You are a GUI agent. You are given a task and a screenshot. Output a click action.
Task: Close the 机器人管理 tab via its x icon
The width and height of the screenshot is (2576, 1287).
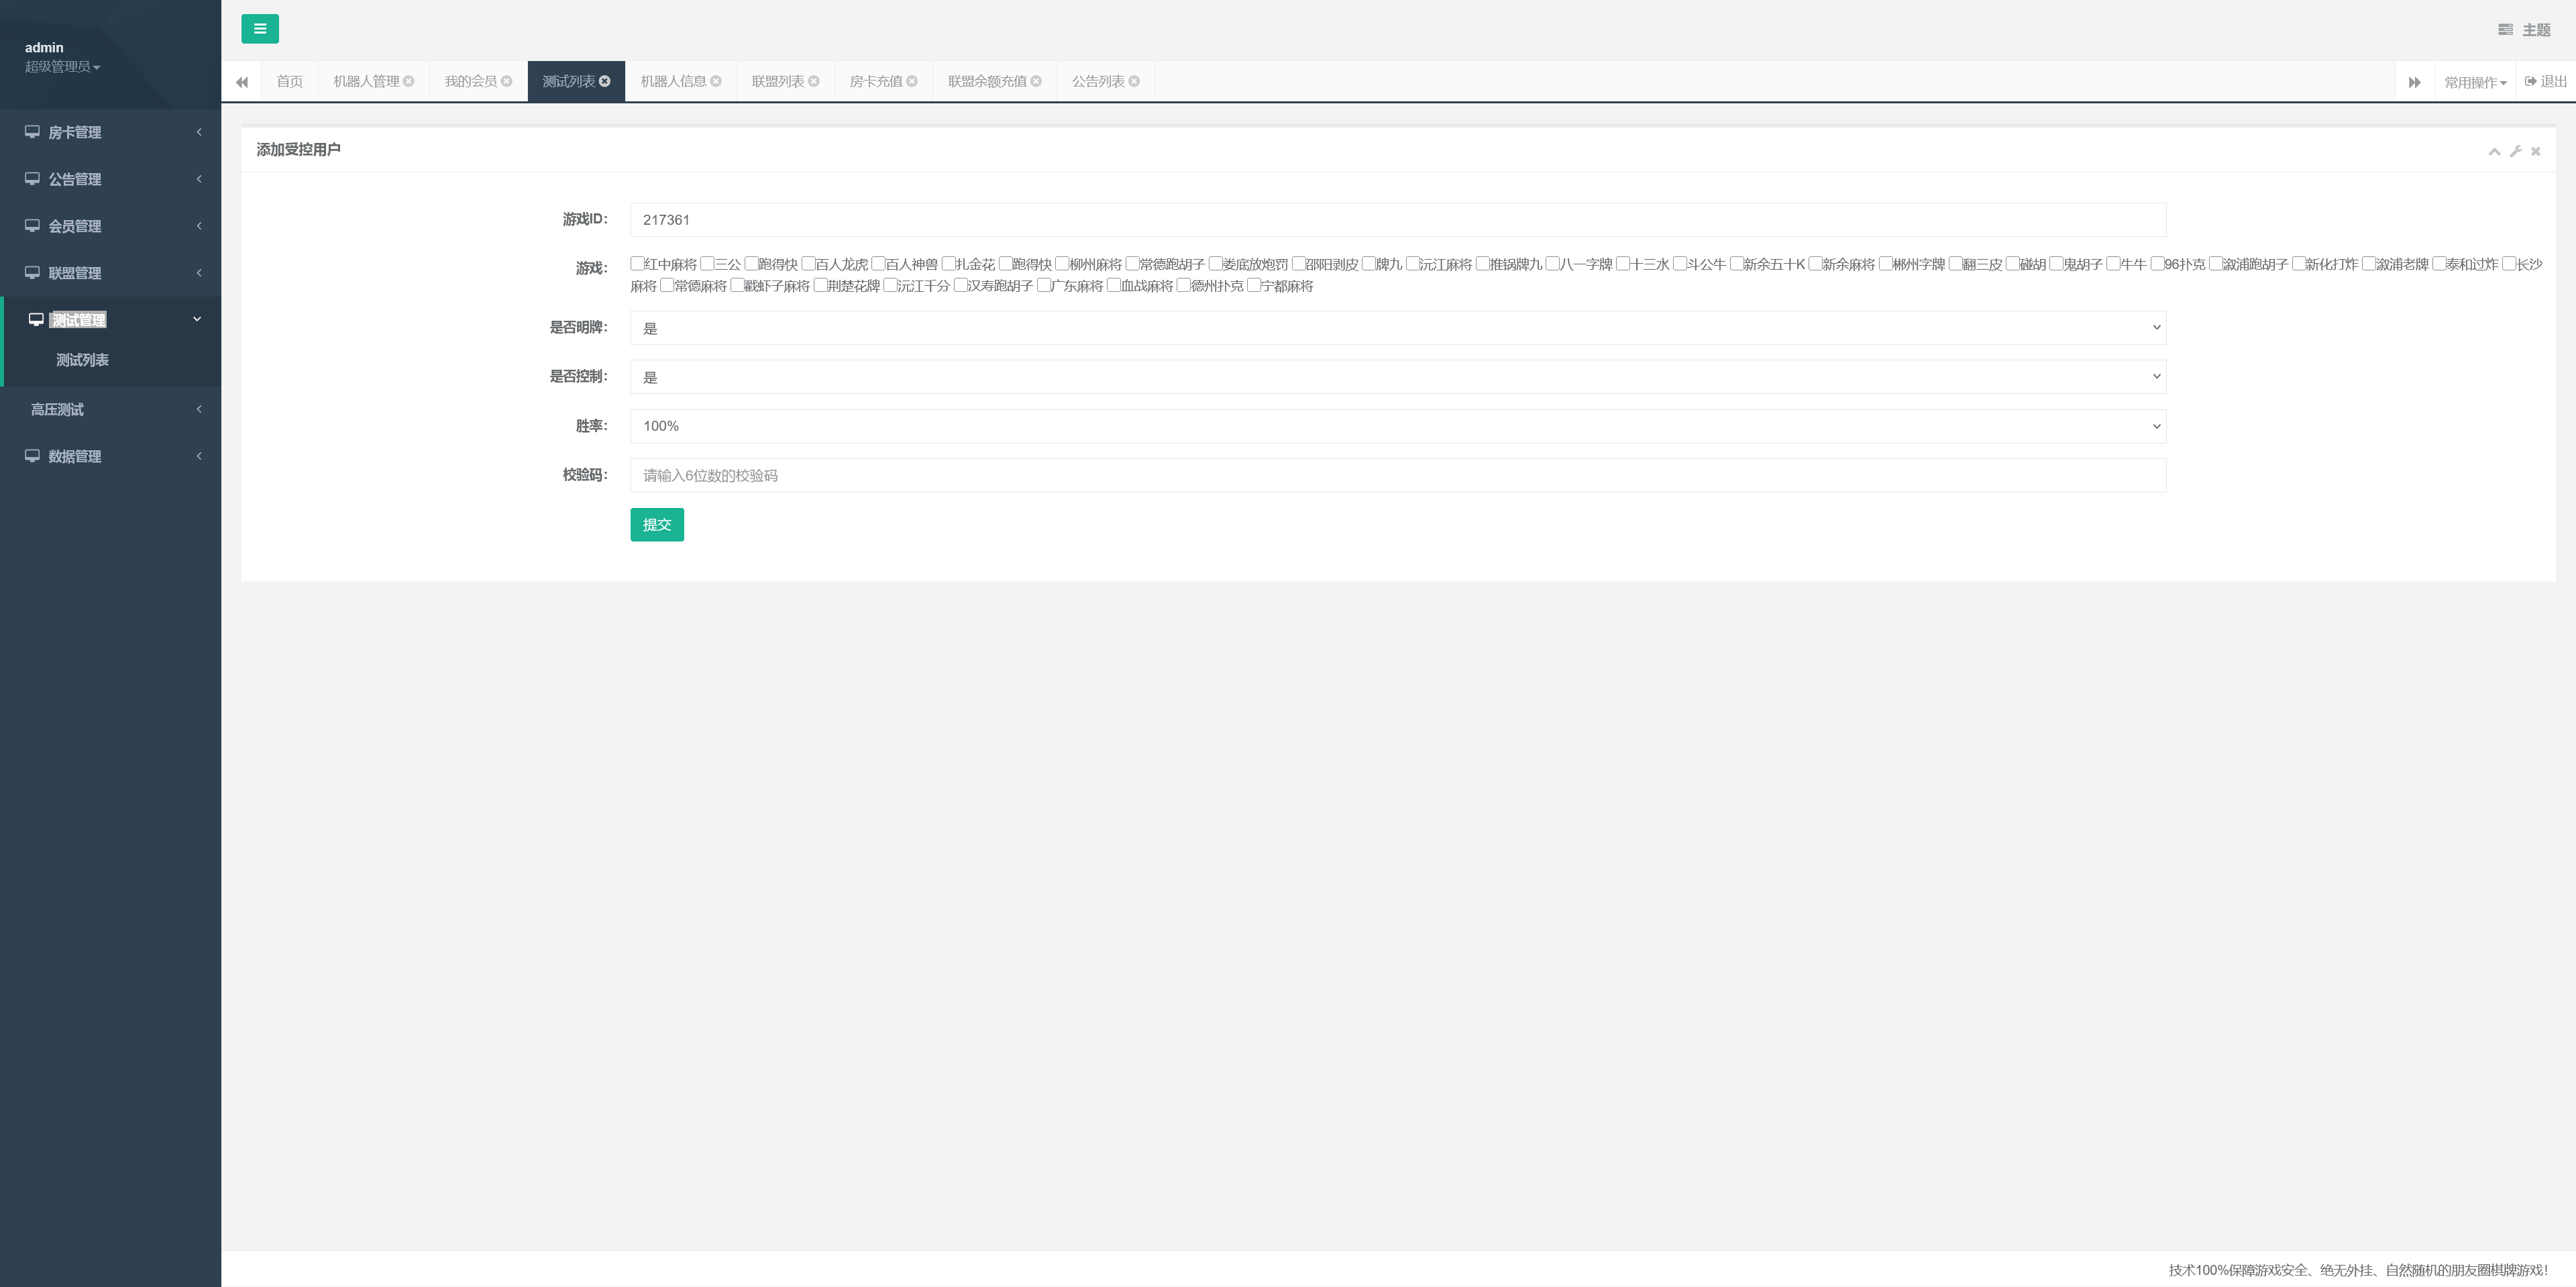pyautogui.click(x=408, y=81)
